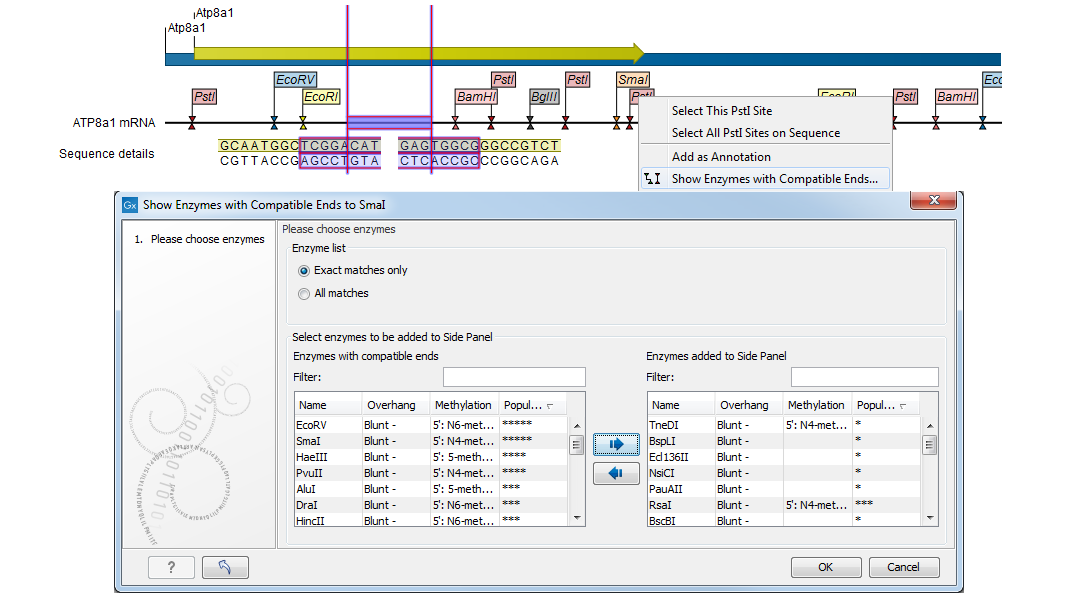Viewport: 1070px width, 593px height.
Task: Choose 'Add as Annotation' in context menu
Action: click(720, 157)
